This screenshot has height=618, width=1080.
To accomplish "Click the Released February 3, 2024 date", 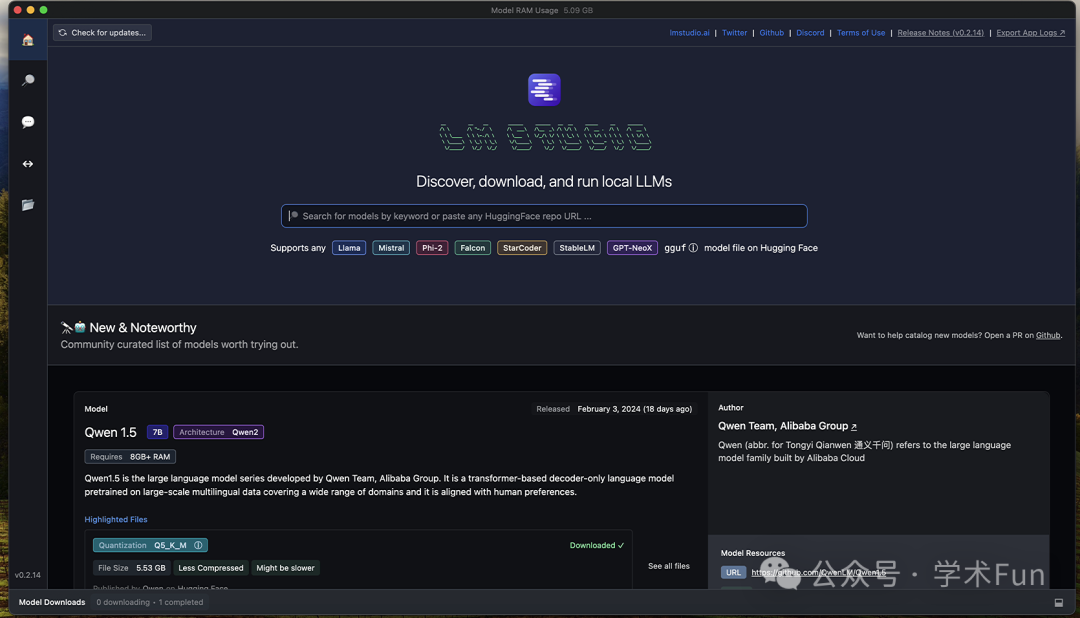I will tap(614, 409).
